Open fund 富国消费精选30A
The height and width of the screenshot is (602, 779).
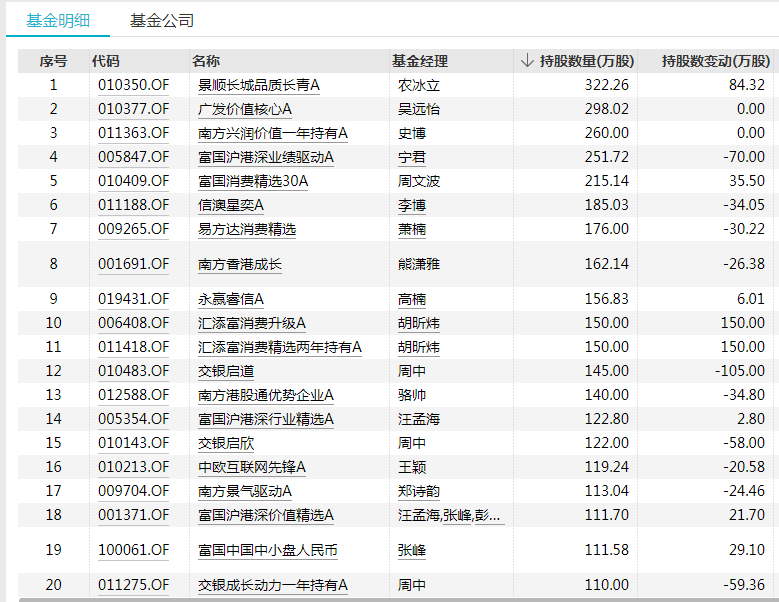(x=253, y=180)
